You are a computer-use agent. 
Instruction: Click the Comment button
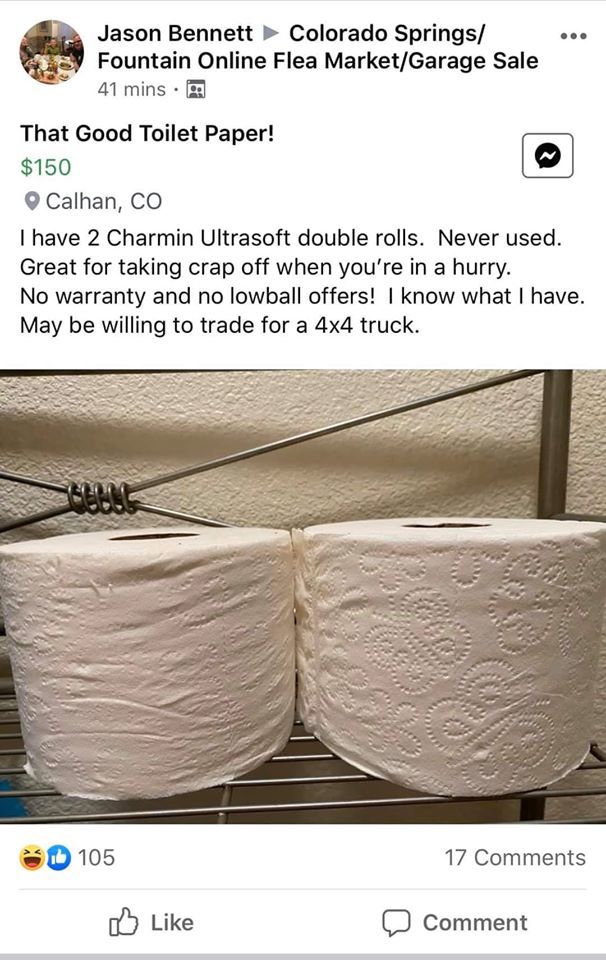click(455, 922)
